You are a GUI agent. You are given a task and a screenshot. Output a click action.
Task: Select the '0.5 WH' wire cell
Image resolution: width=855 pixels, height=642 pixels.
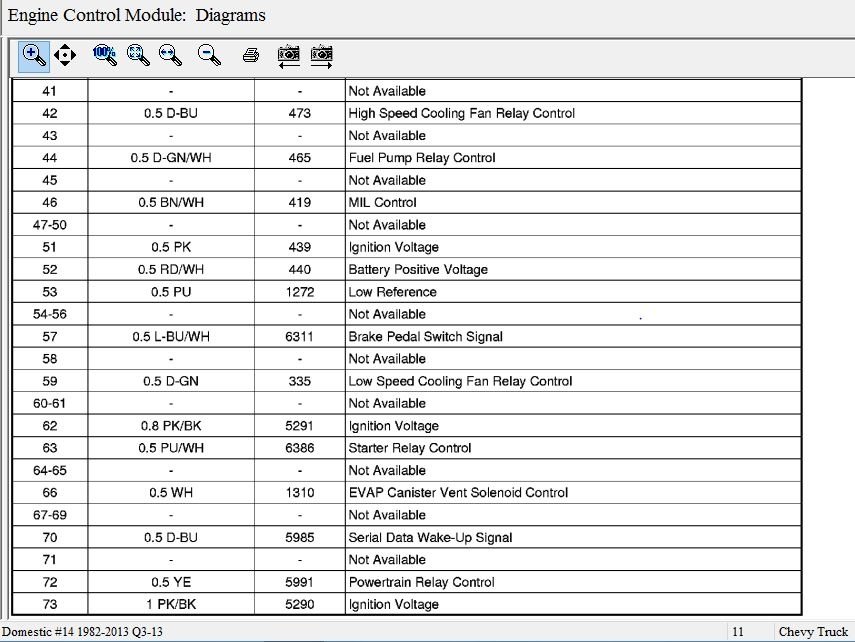tap(171, 493)
